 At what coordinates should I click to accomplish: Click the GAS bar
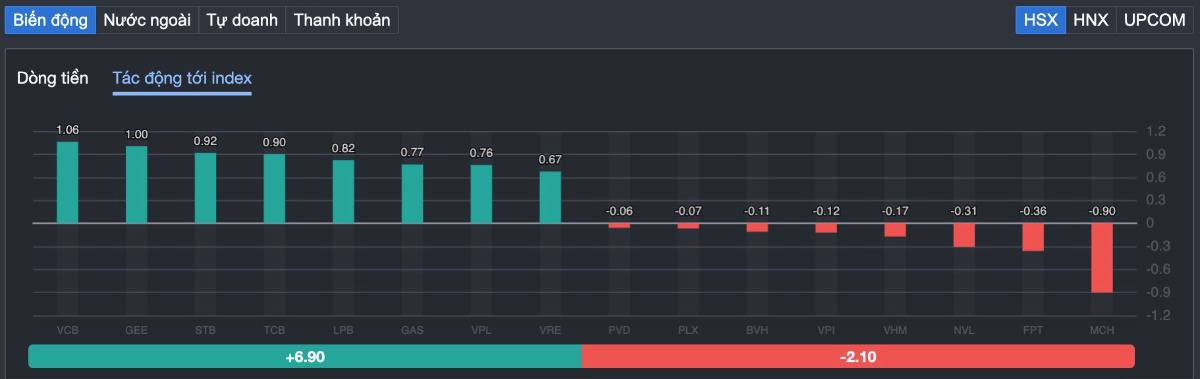pyautogui.click(x=412, y=193)
